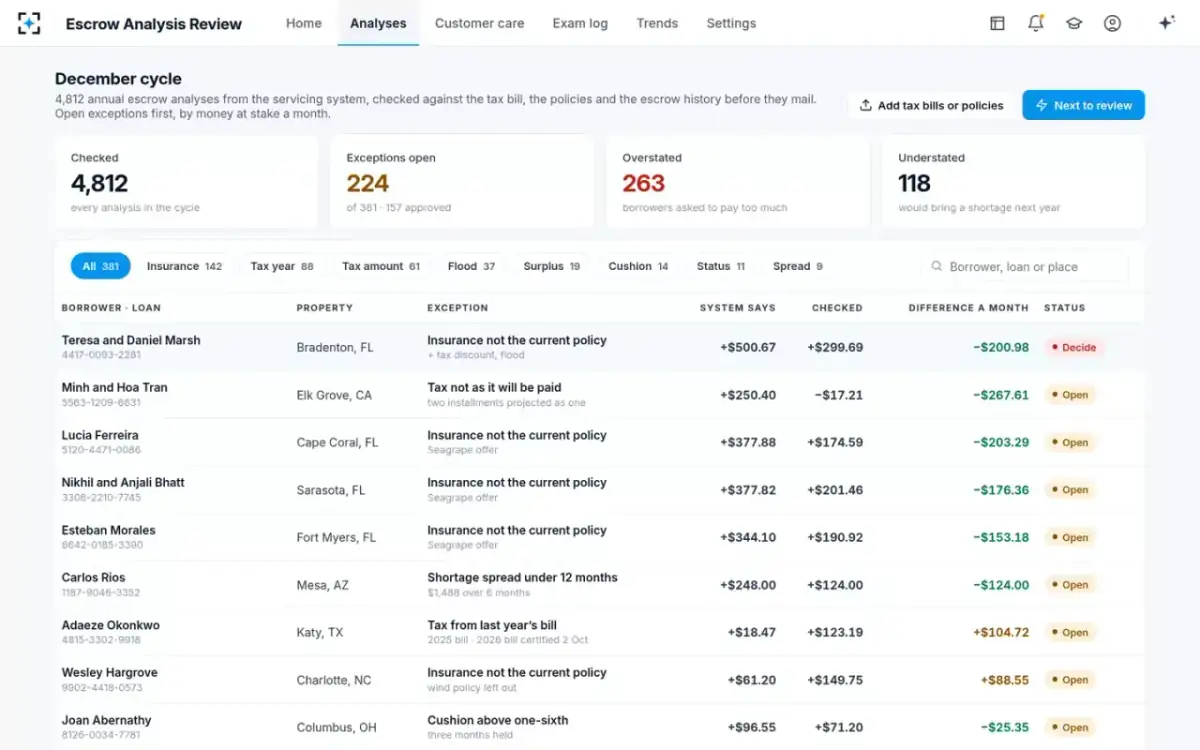Image resolution: width=1200 pixels, height=750 pixels.
Task: Filter by Tax amount exceptions
Action: 381,266
